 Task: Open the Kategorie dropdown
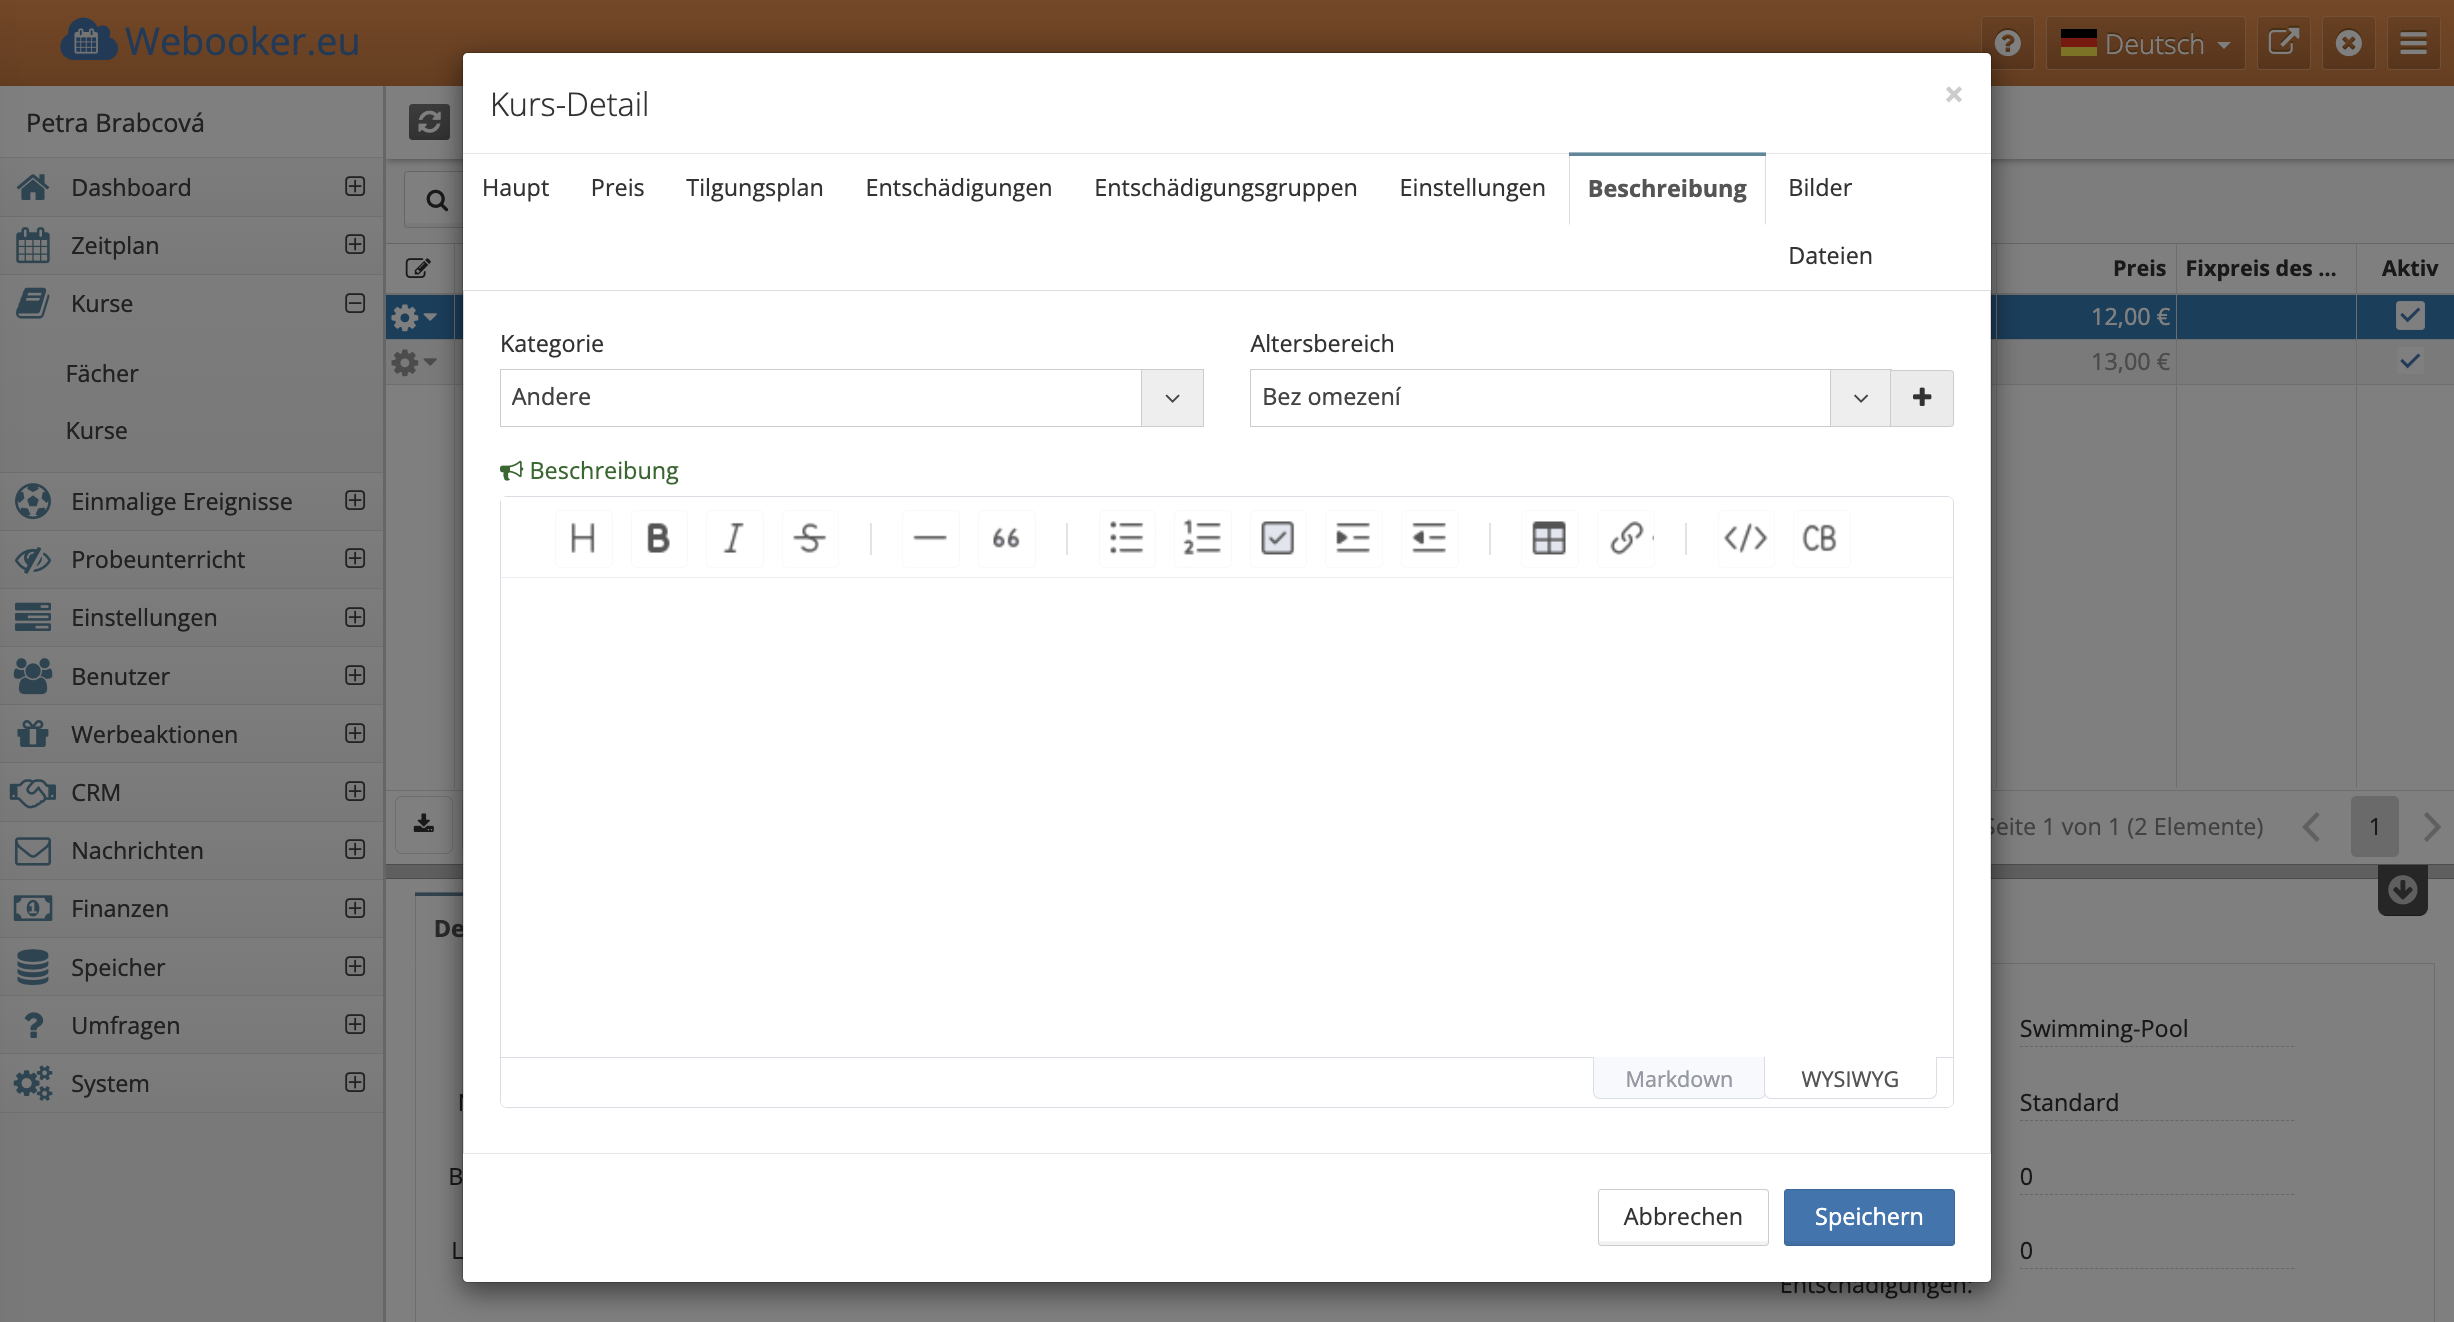pyautogui.click(x=1172, y=398)
